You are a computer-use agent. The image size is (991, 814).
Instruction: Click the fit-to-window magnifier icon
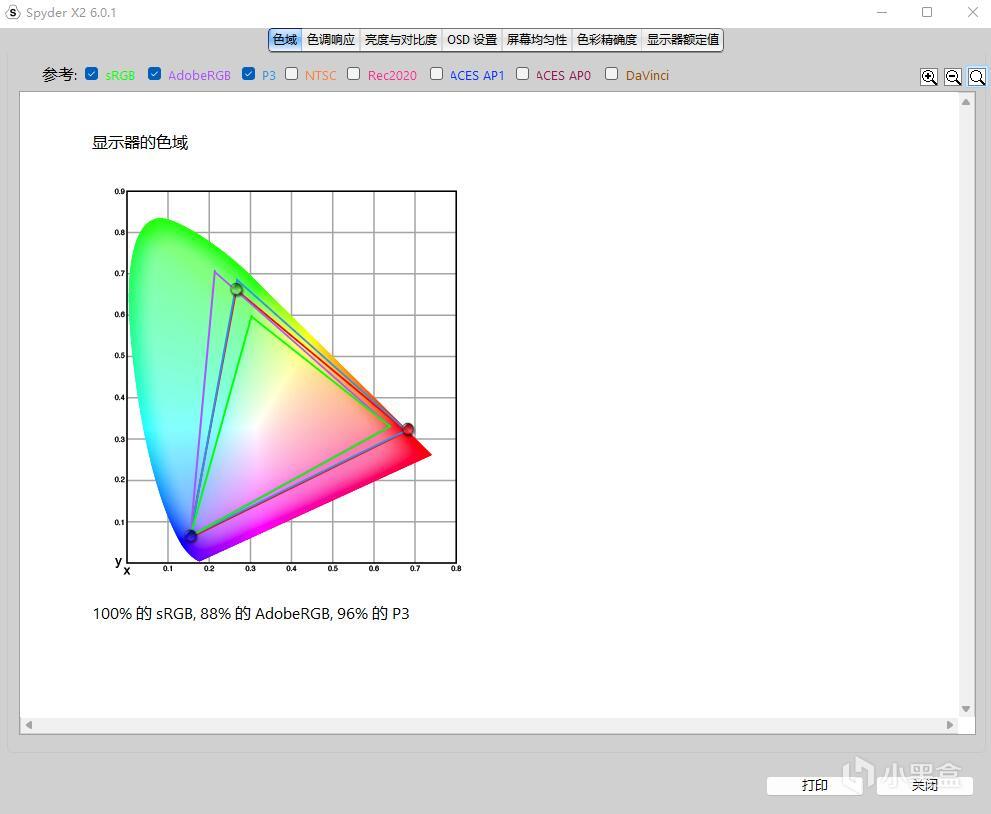tap(976, 77)
